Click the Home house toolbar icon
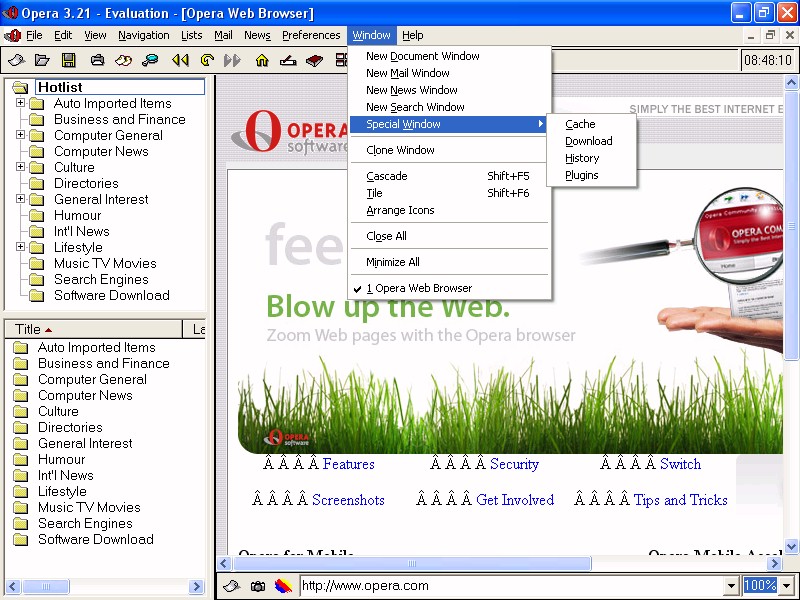This screenshot has width=800, height=600. tap(262, 61)
